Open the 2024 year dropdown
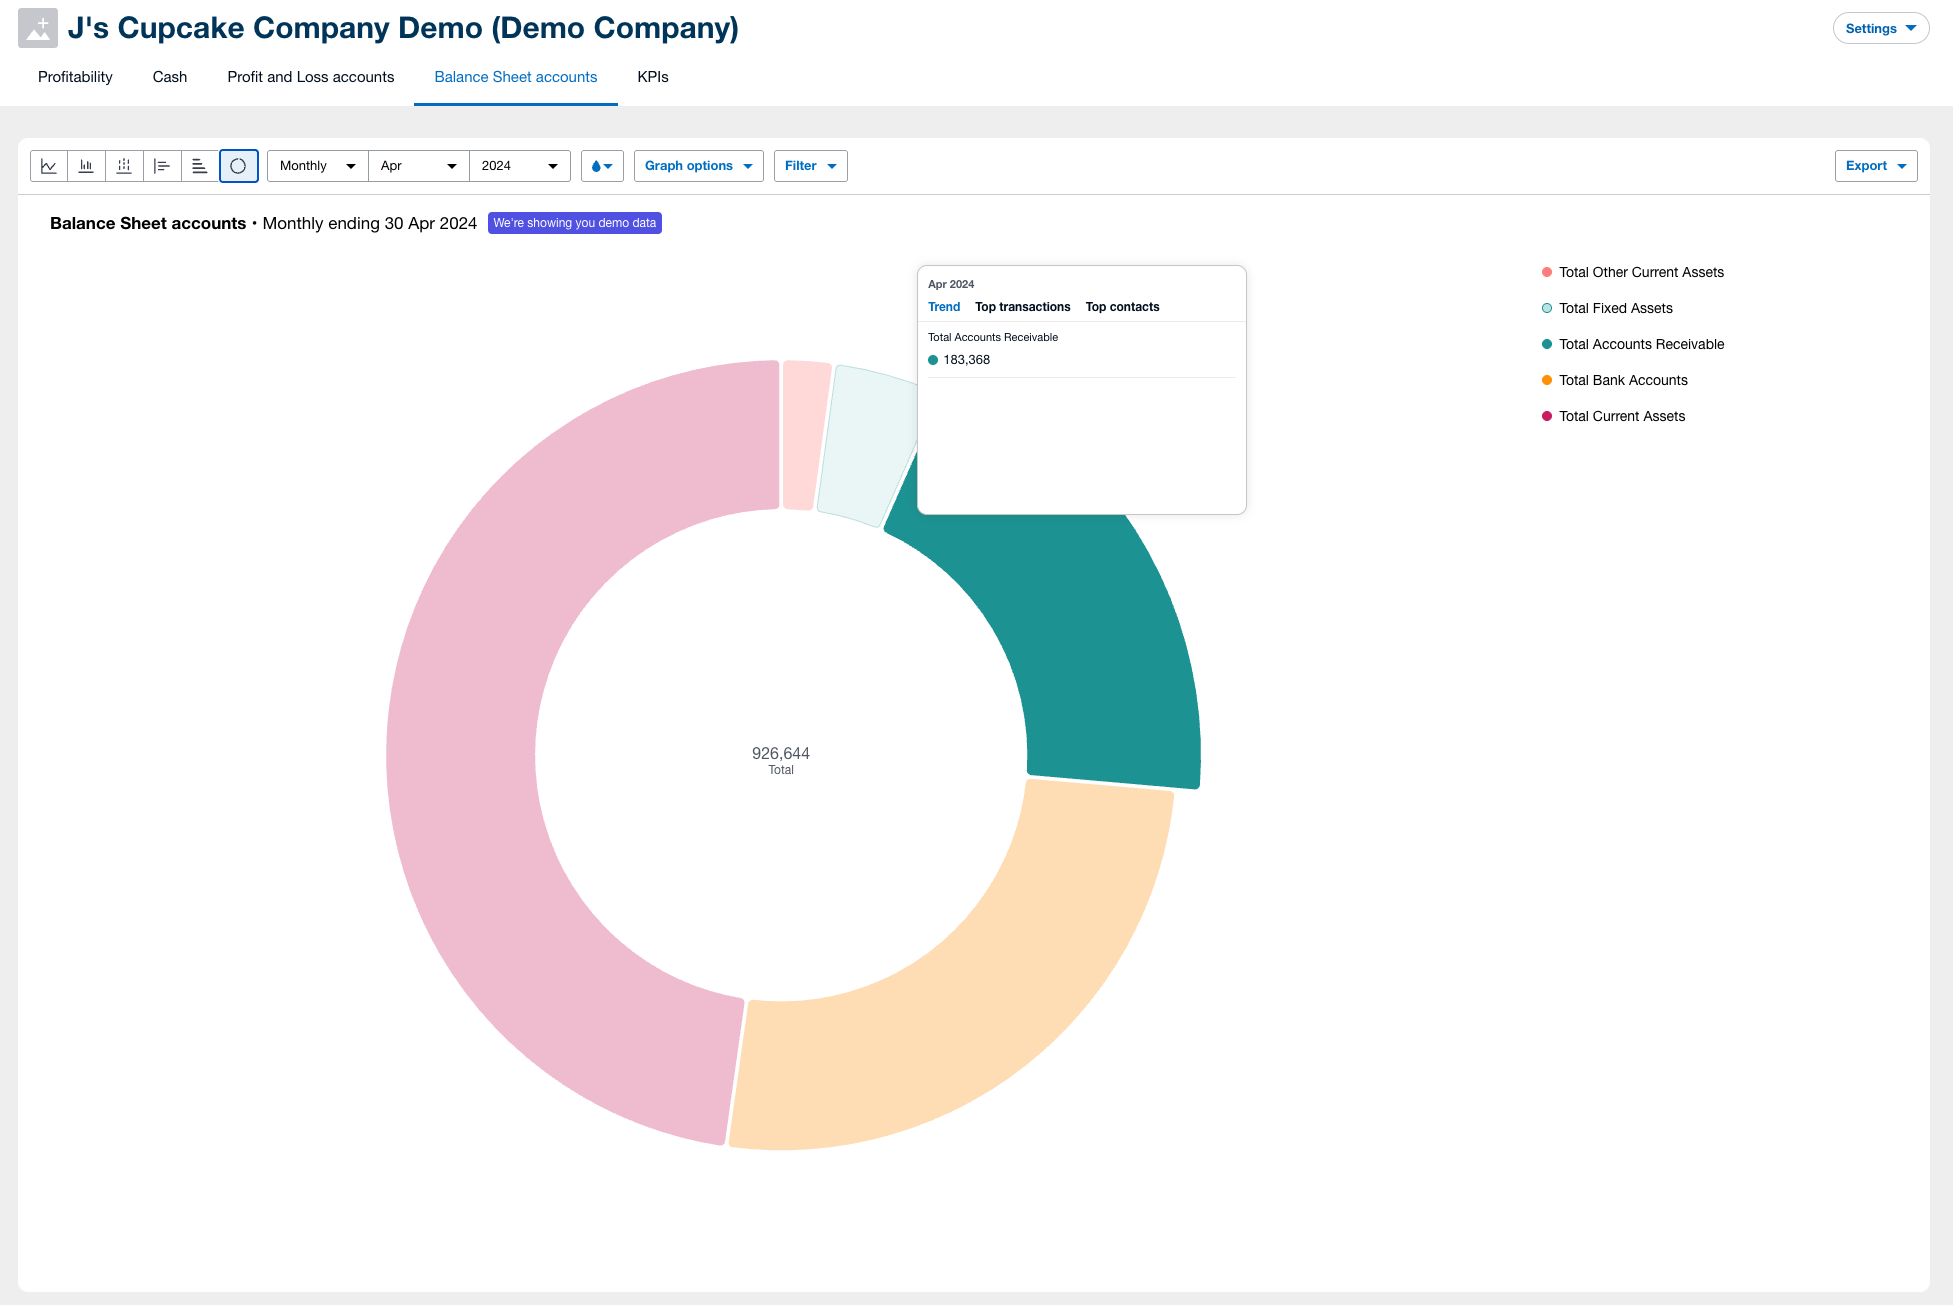Screen dimensions: 1953x1305 tap(519, 166)
